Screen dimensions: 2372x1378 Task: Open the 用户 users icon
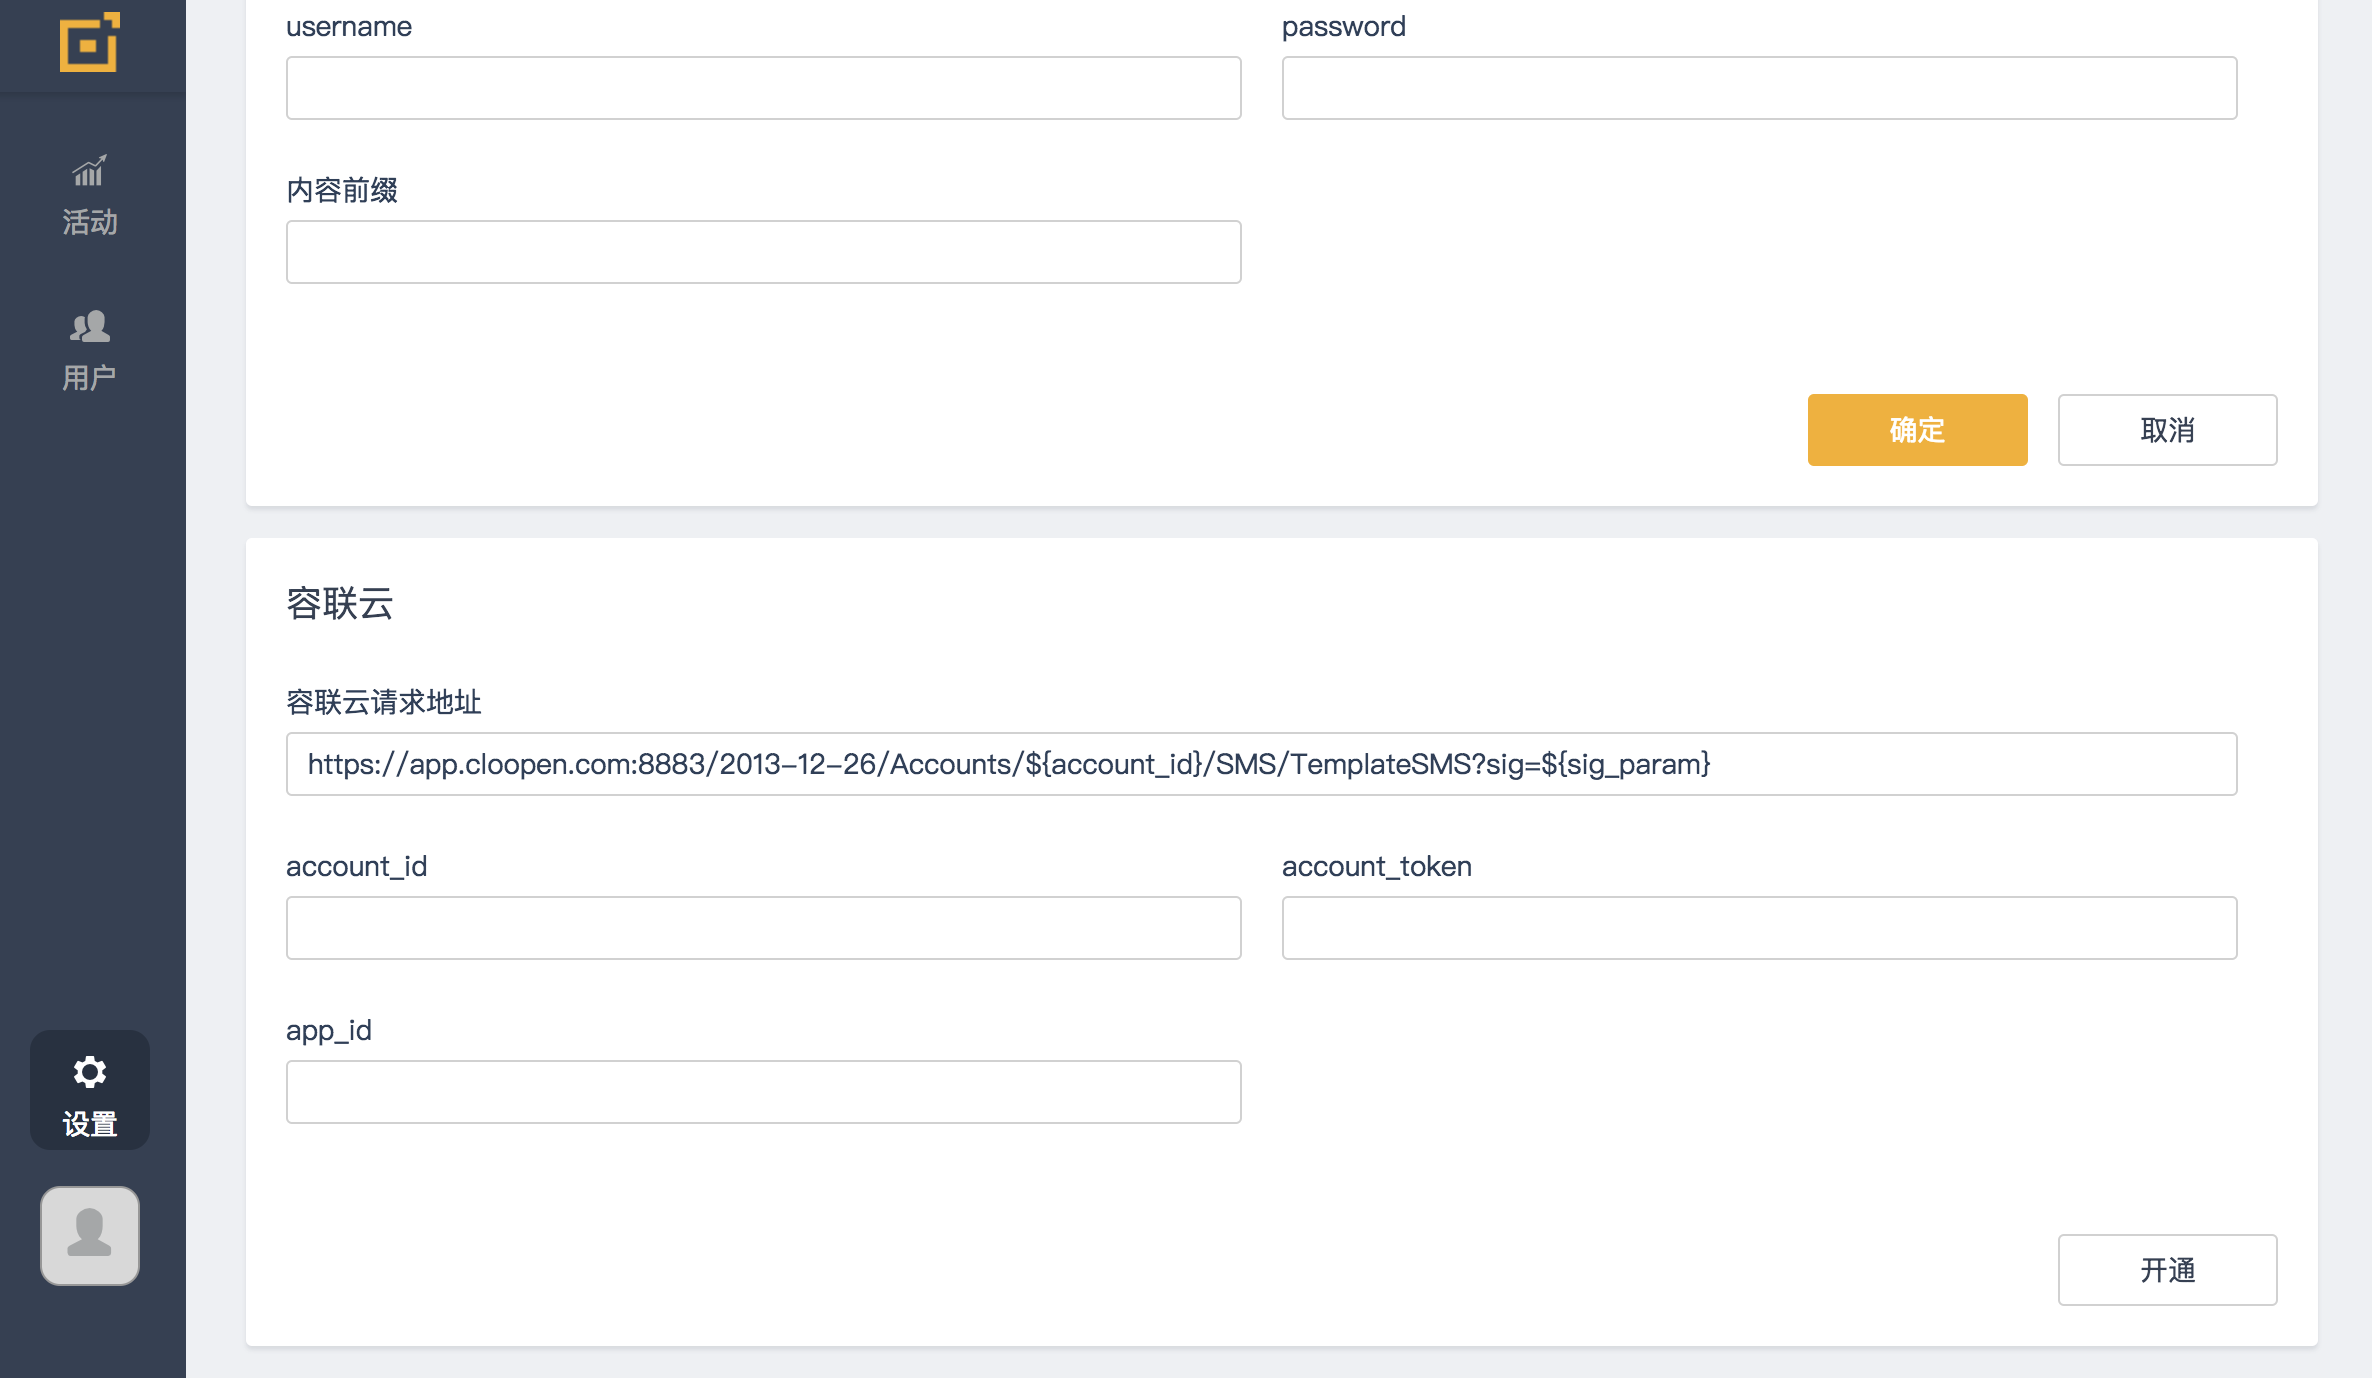(x=90, y=326)
